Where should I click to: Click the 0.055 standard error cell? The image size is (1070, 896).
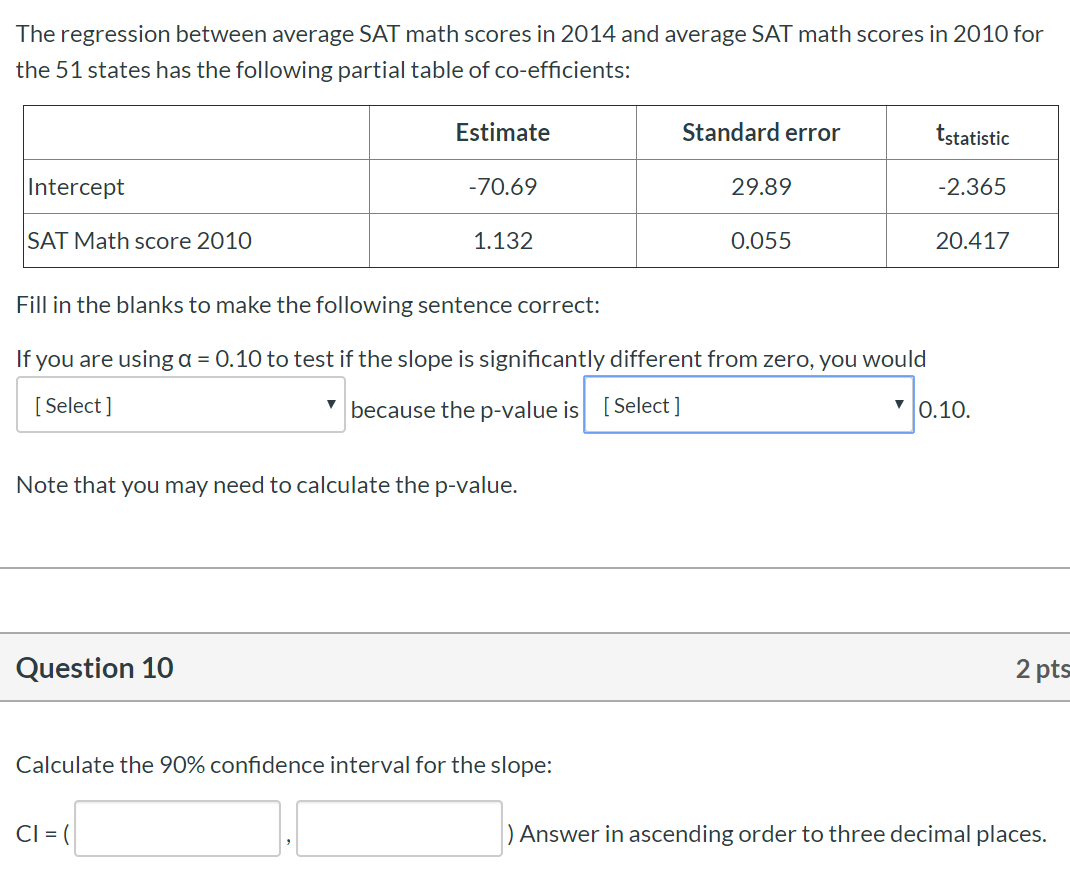pos(761,240)
